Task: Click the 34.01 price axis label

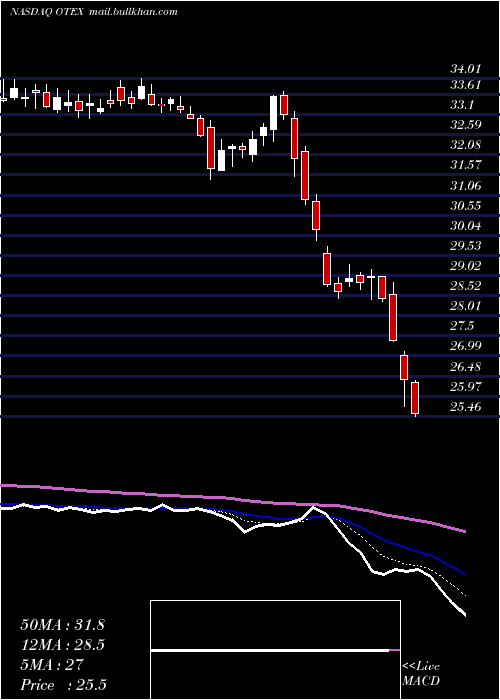Action: pyautogui.click(x=465, y=69)
